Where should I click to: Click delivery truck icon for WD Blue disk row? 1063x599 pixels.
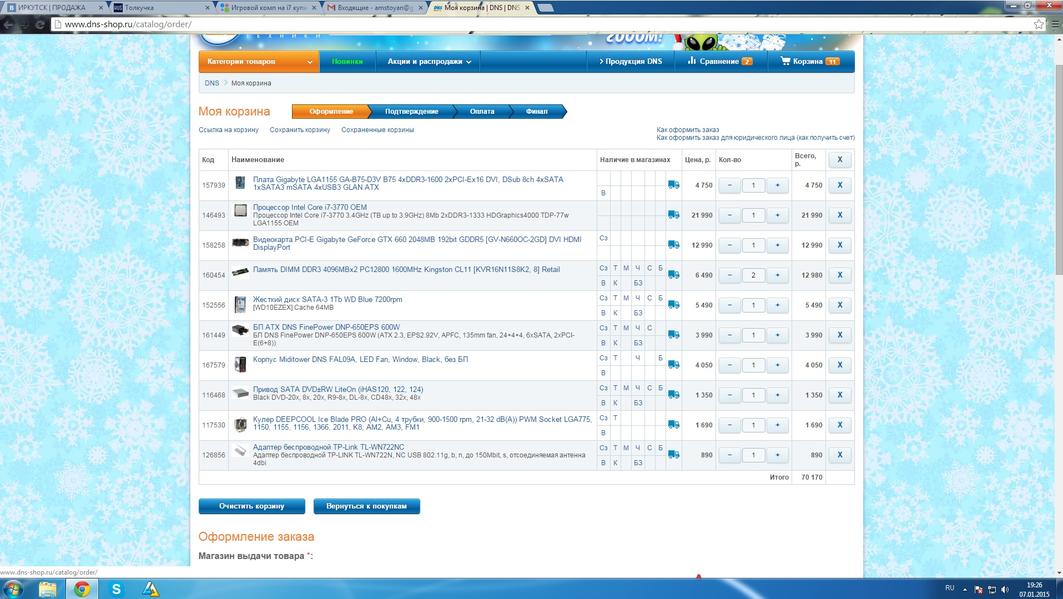(673, 305)
